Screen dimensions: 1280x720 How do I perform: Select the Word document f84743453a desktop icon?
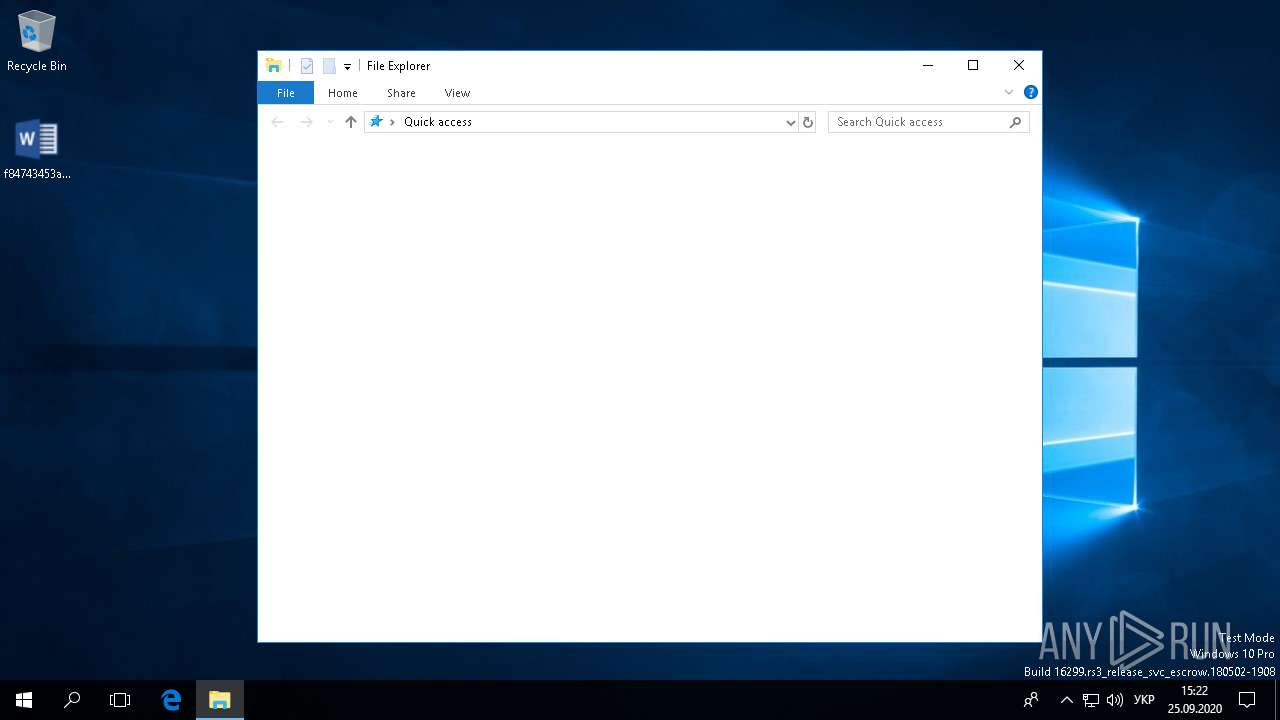(x=37, y=150)
